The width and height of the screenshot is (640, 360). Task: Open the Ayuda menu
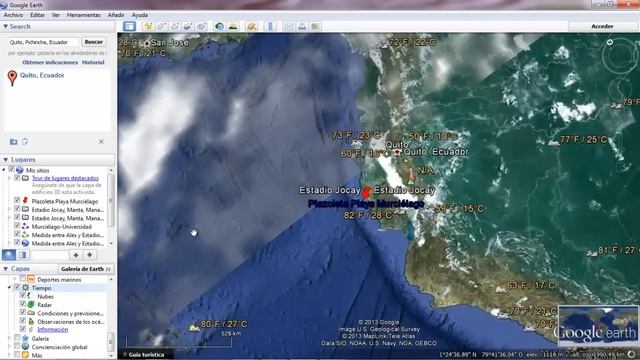[140, 15]
